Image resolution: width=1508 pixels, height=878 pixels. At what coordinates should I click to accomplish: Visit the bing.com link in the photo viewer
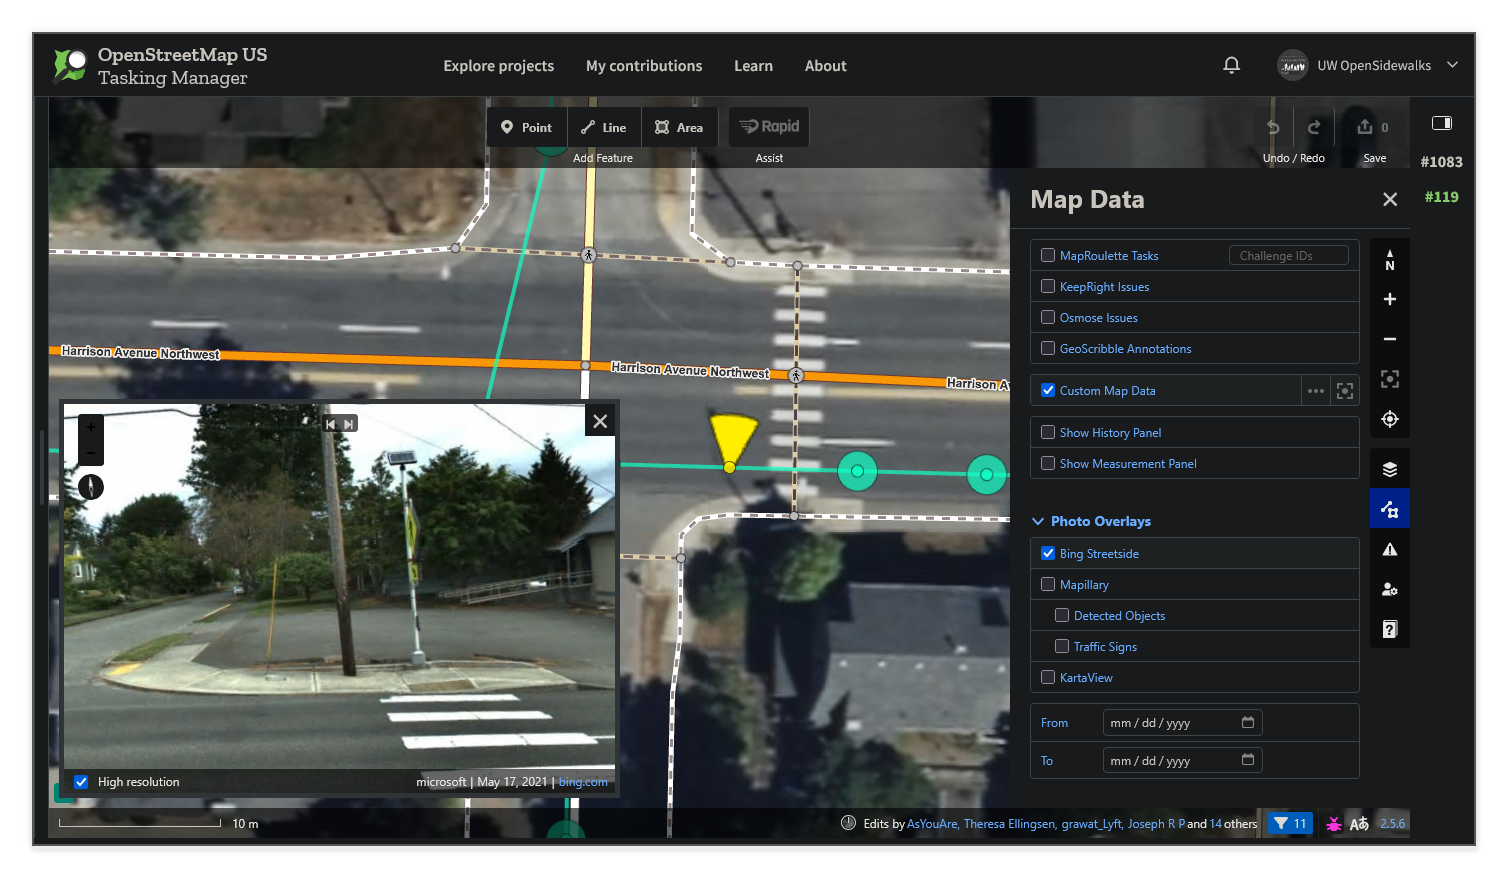coord(583,781)
